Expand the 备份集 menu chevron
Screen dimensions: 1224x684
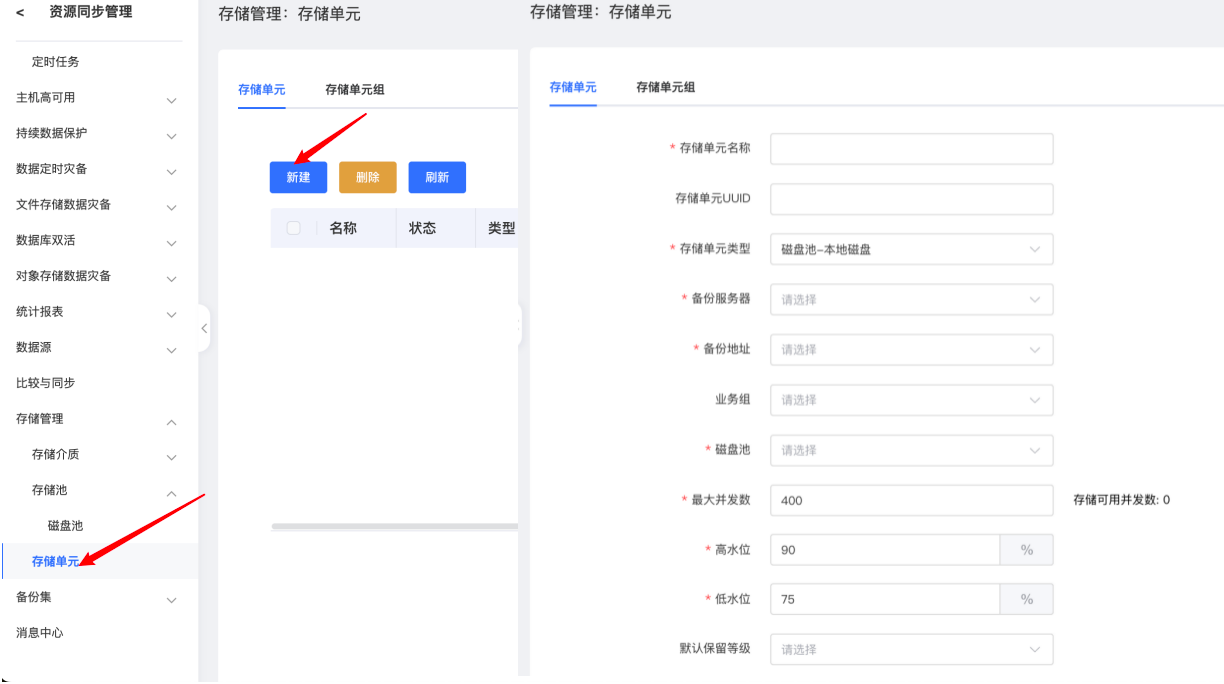click(171, 599)
